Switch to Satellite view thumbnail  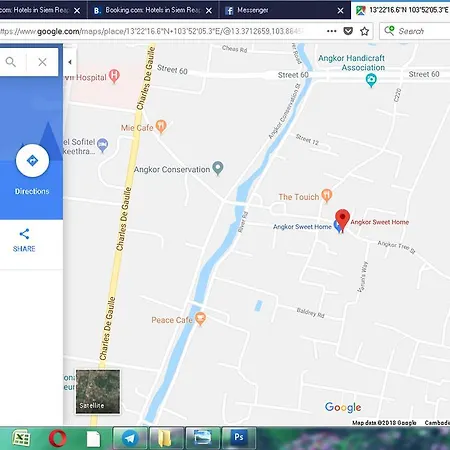click(98, 392)
